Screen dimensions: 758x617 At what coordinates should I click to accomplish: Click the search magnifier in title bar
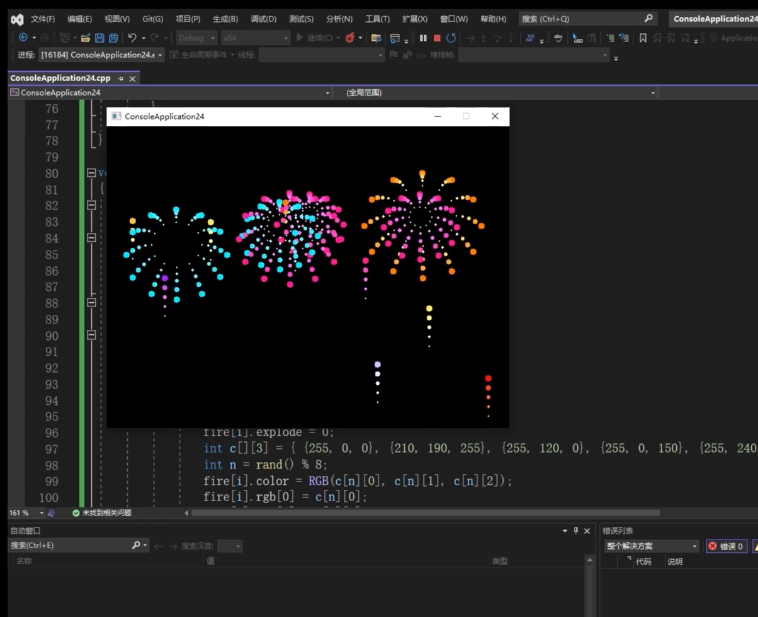648,19
